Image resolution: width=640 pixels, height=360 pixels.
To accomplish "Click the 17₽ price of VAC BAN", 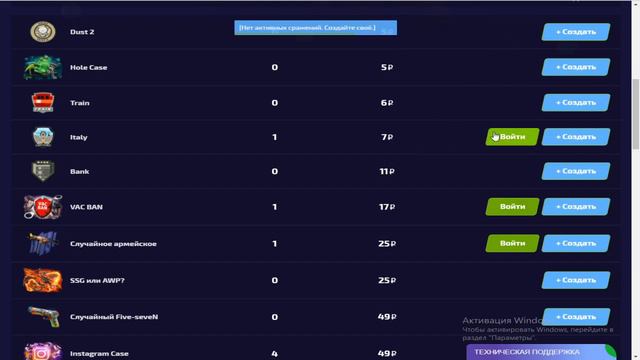I will click(387, 207).
